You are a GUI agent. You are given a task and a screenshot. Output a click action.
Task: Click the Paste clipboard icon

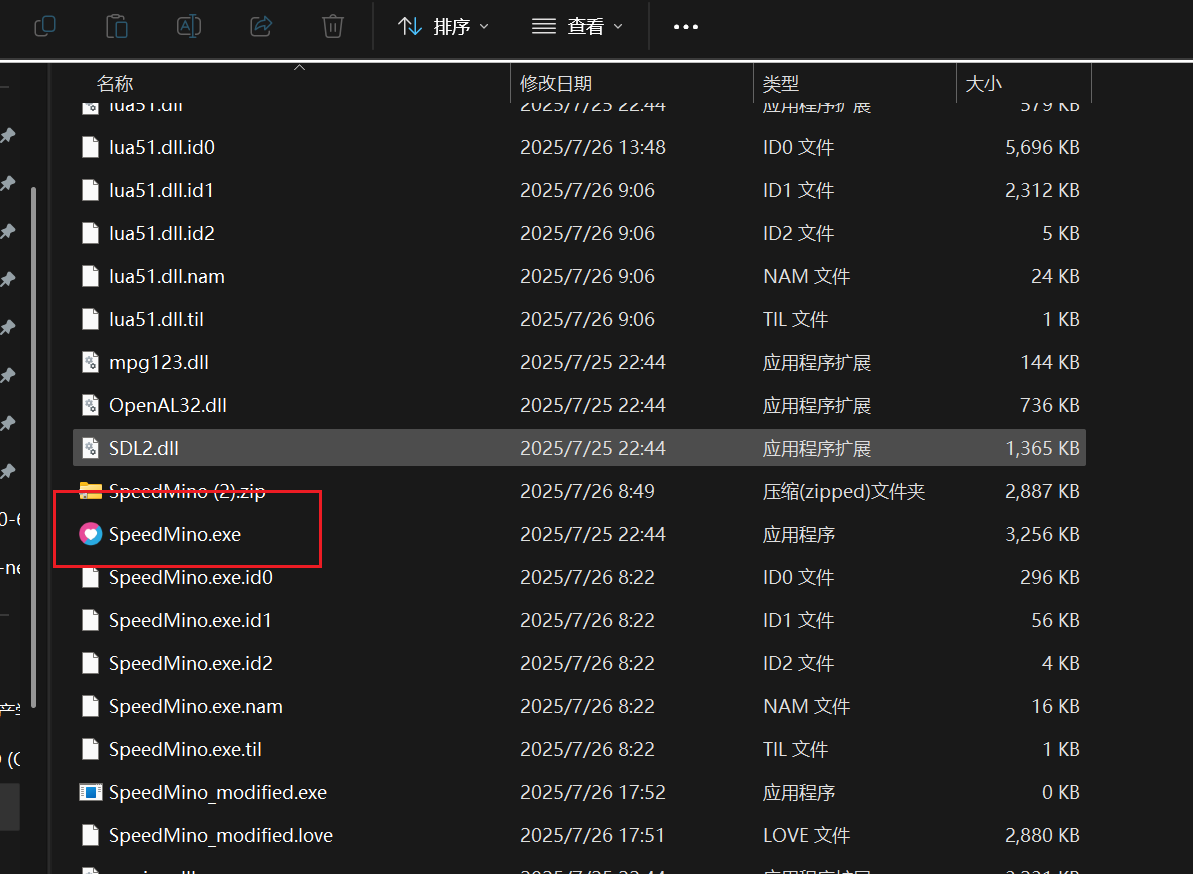coord(117,26)
